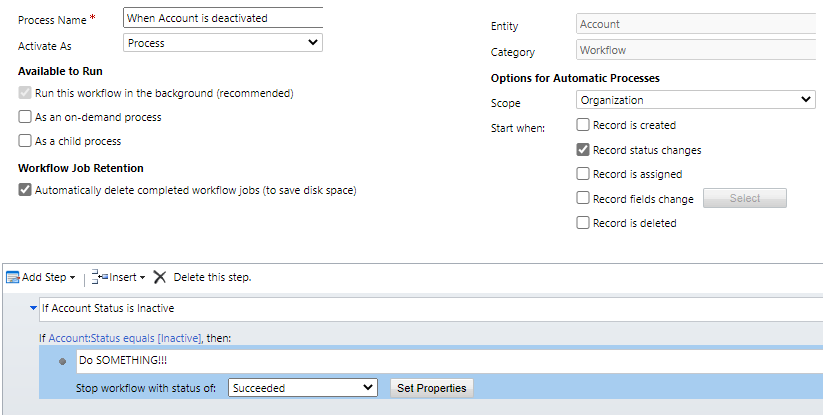Viewport: 823px width, 415px height.
Task: Toggle Automatically delete completed workflow jobs
Action: (25, 189)
